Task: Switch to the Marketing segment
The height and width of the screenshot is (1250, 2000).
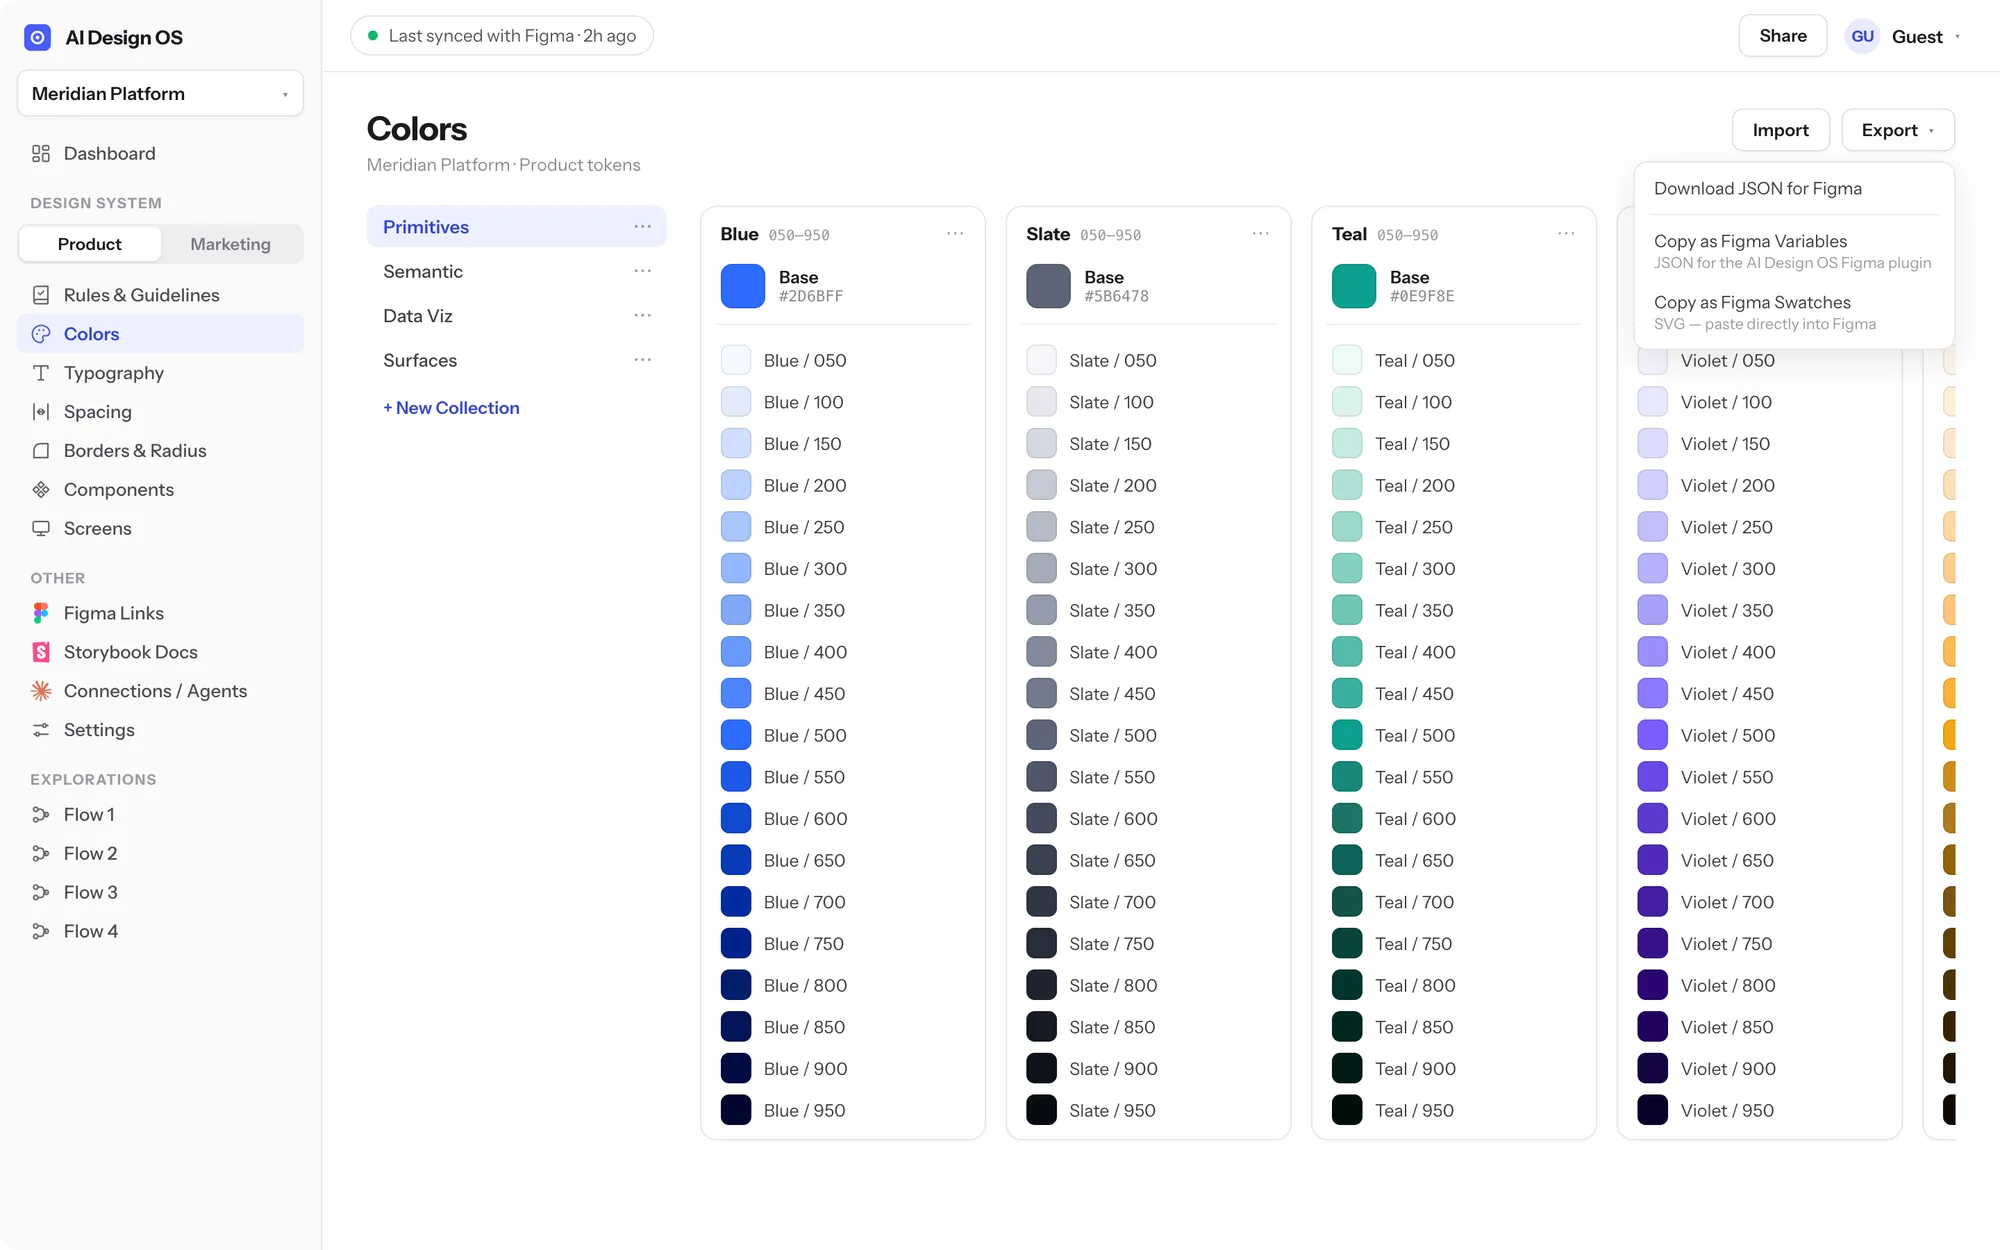Action: [231, 244]
